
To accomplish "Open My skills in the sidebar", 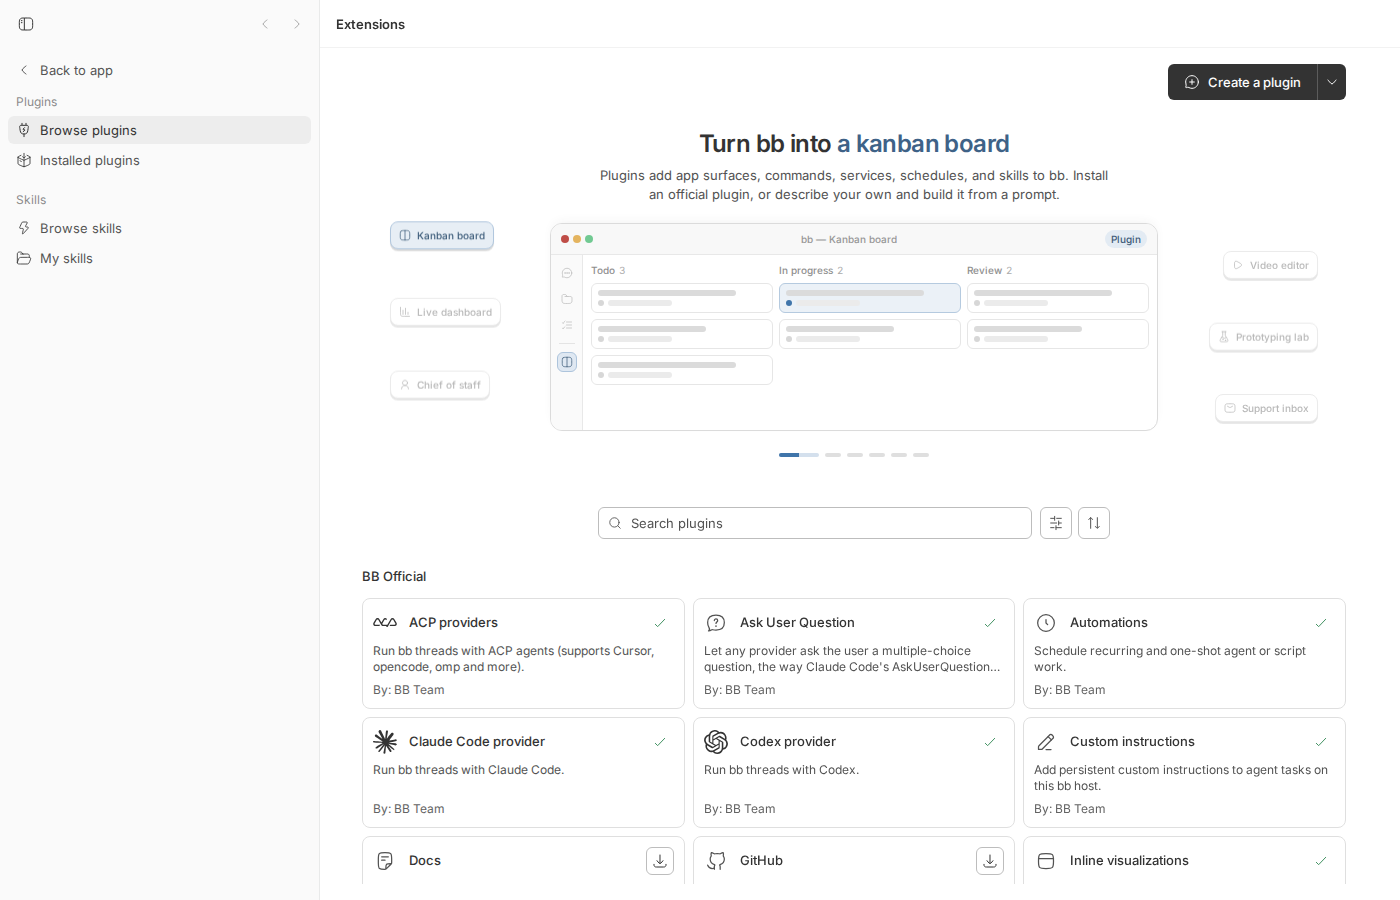I will pyautogui.click(x=159, y=258).
